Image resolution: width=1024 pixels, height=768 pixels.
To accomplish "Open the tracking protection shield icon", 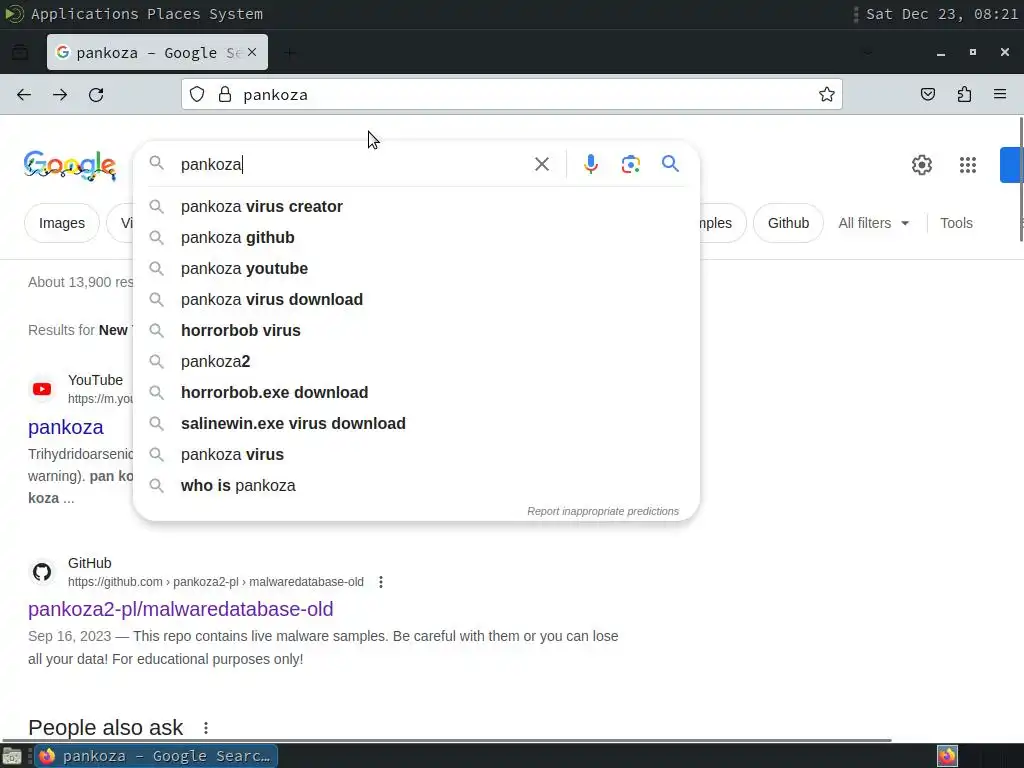I will [197, 95].
